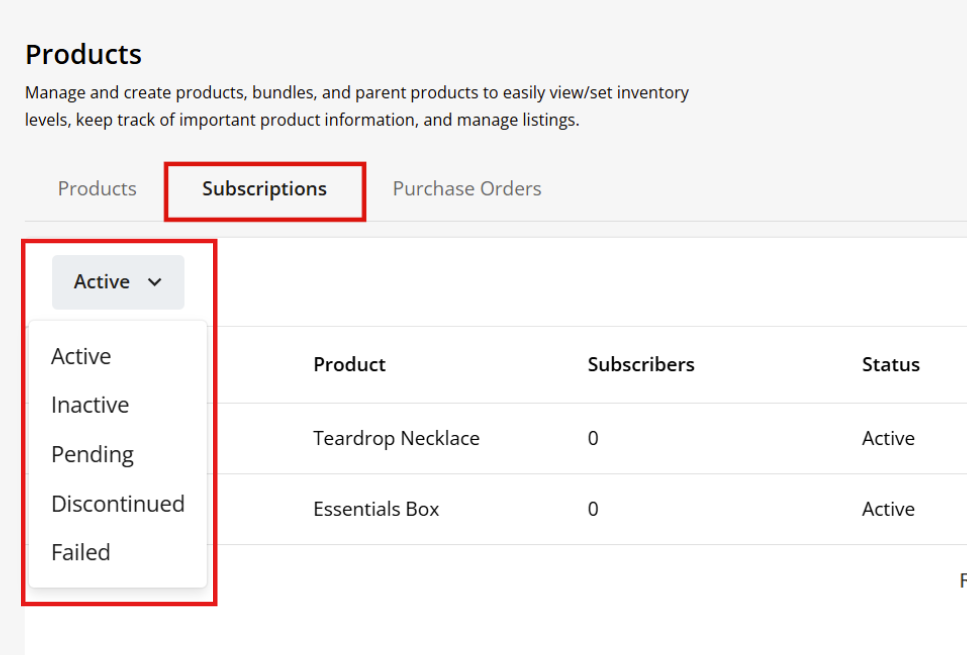Filter subscriptions by Pending
This screenshot has width=967, height=655.
tap(92, 455)
